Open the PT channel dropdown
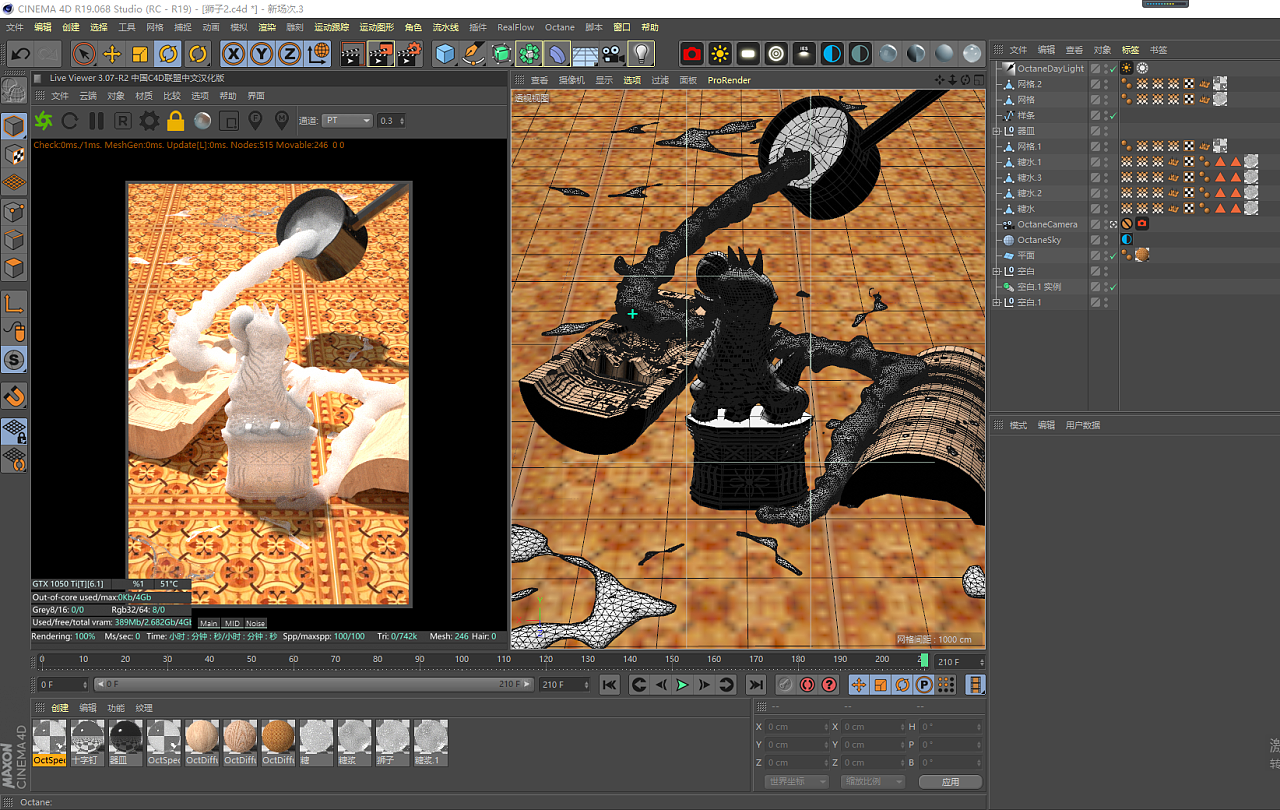 [x=348, y=121]
